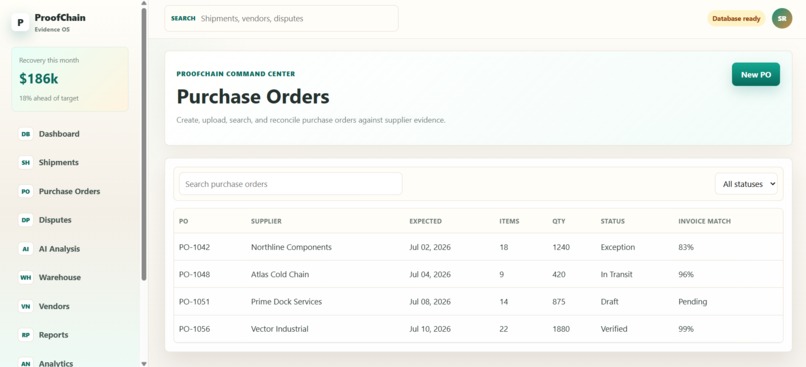Screen dimensions: 806x367
Task: Click the INVOICE MATCH column header
Action: coord(705,222)
